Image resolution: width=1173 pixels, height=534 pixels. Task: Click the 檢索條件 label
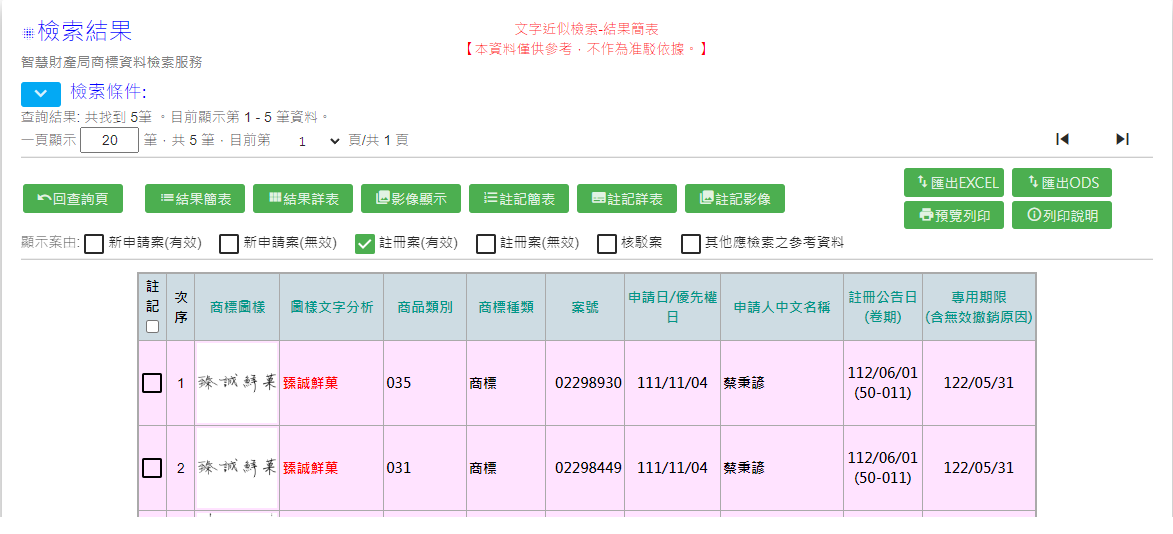point(108,92)
